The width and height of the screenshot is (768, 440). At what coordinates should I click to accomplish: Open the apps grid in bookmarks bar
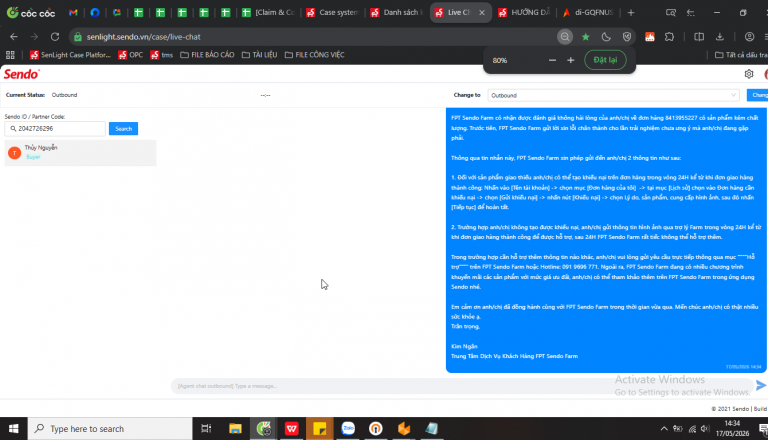(10, 55)
